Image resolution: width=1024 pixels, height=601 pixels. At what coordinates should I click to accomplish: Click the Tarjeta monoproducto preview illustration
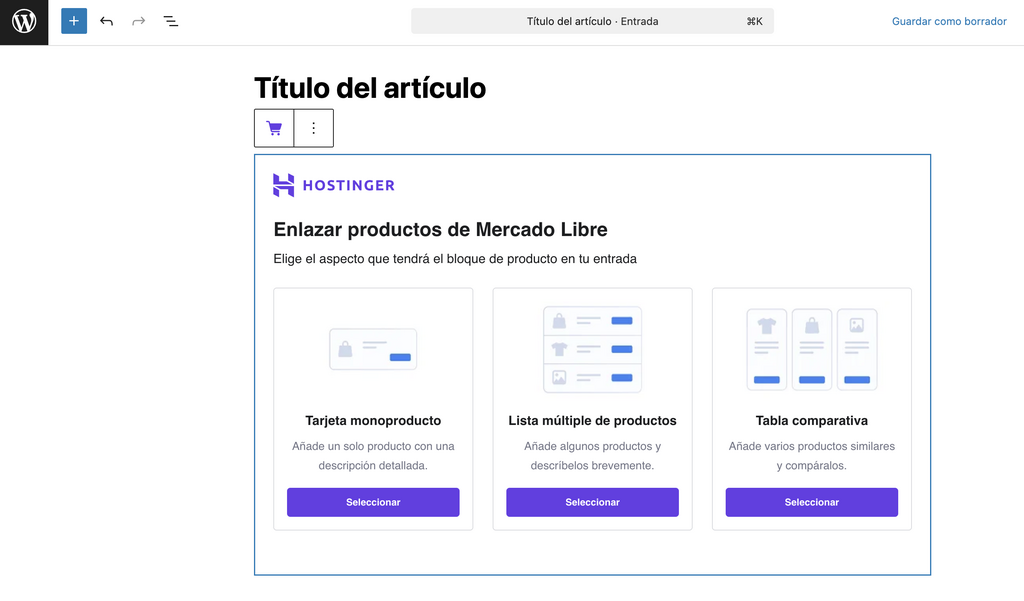pyautogui.click(x=372, y=349)
